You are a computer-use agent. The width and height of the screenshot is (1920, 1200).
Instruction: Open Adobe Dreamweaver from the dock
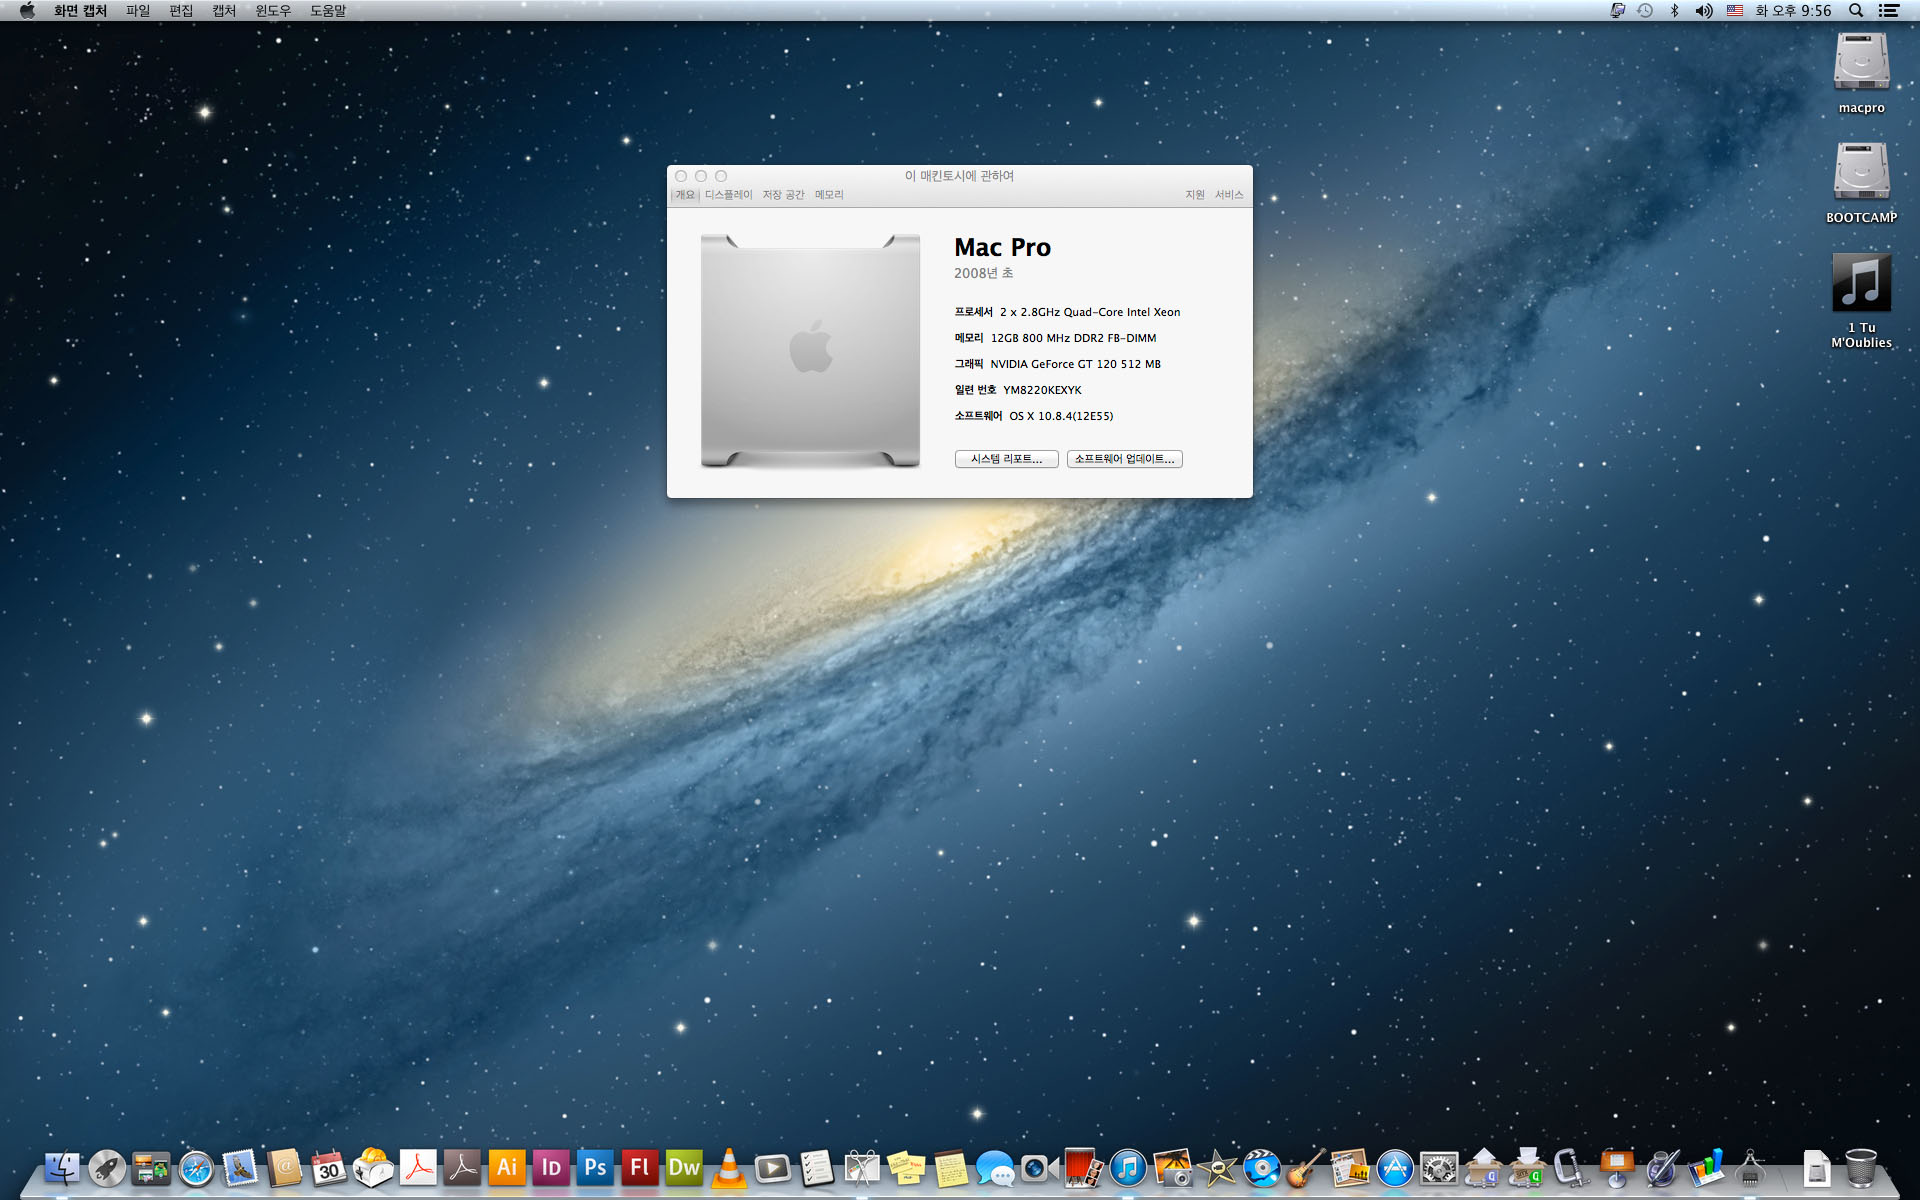(x=684, y=1168)
